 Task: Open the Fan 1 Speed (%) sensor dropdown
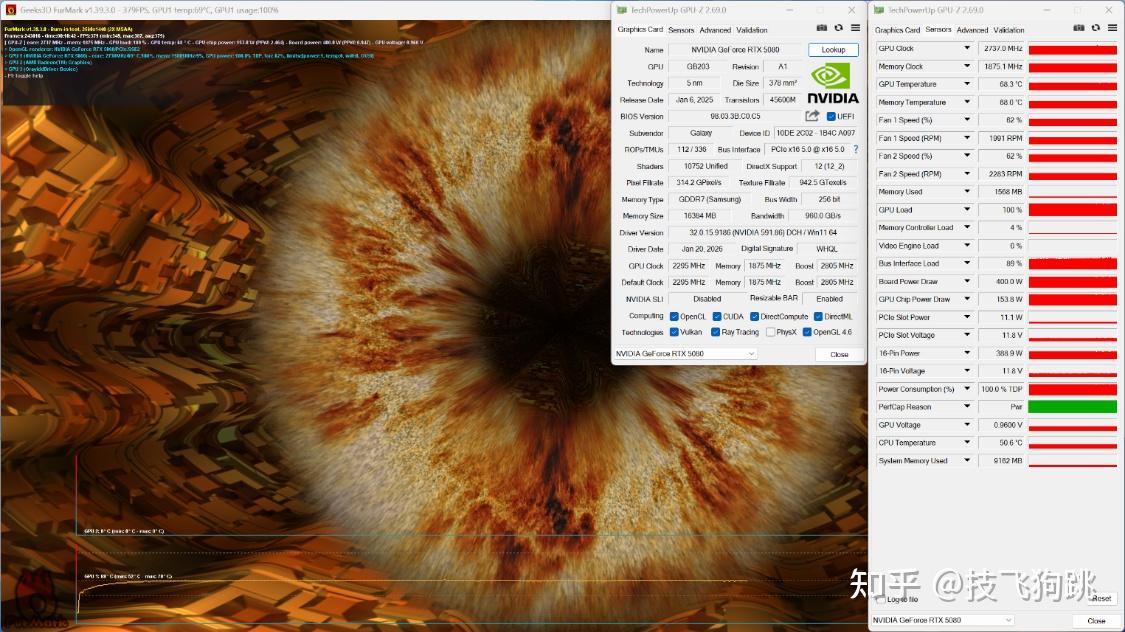click(966, 120)
